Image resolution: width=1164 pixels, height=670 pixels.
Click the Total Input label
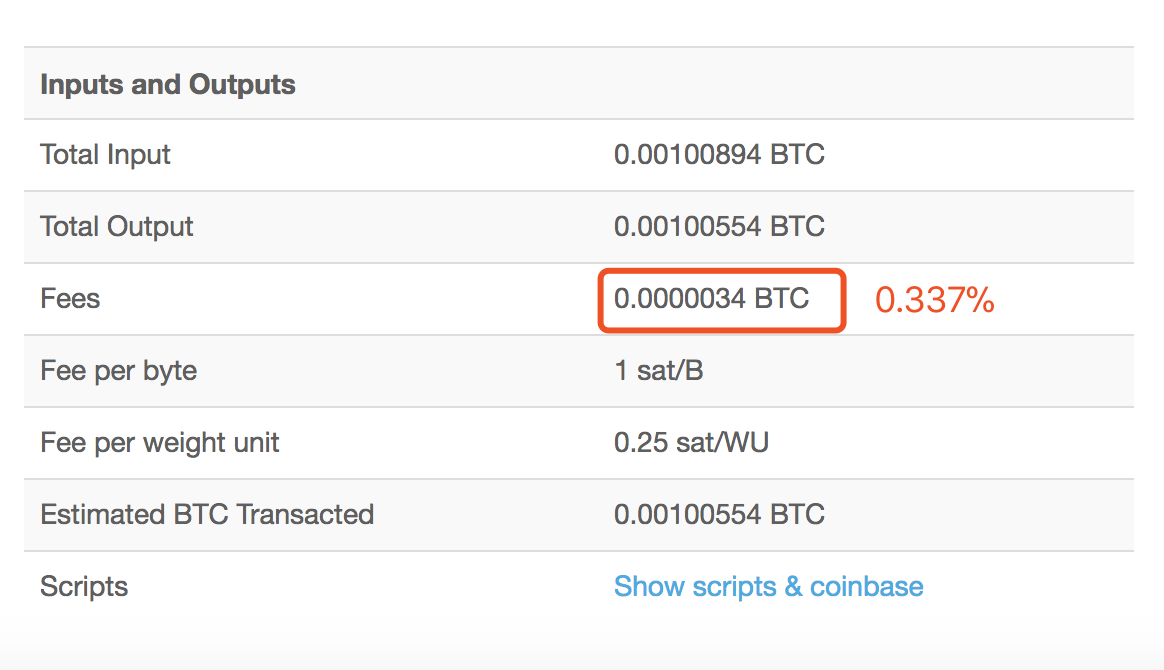click(105, 154)
